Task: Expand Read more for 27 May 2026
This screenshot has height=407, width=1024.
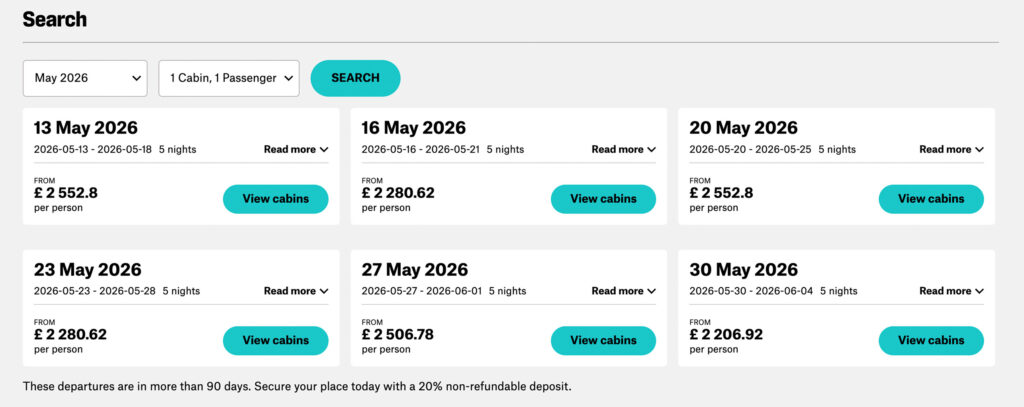Action: point(623,291)
